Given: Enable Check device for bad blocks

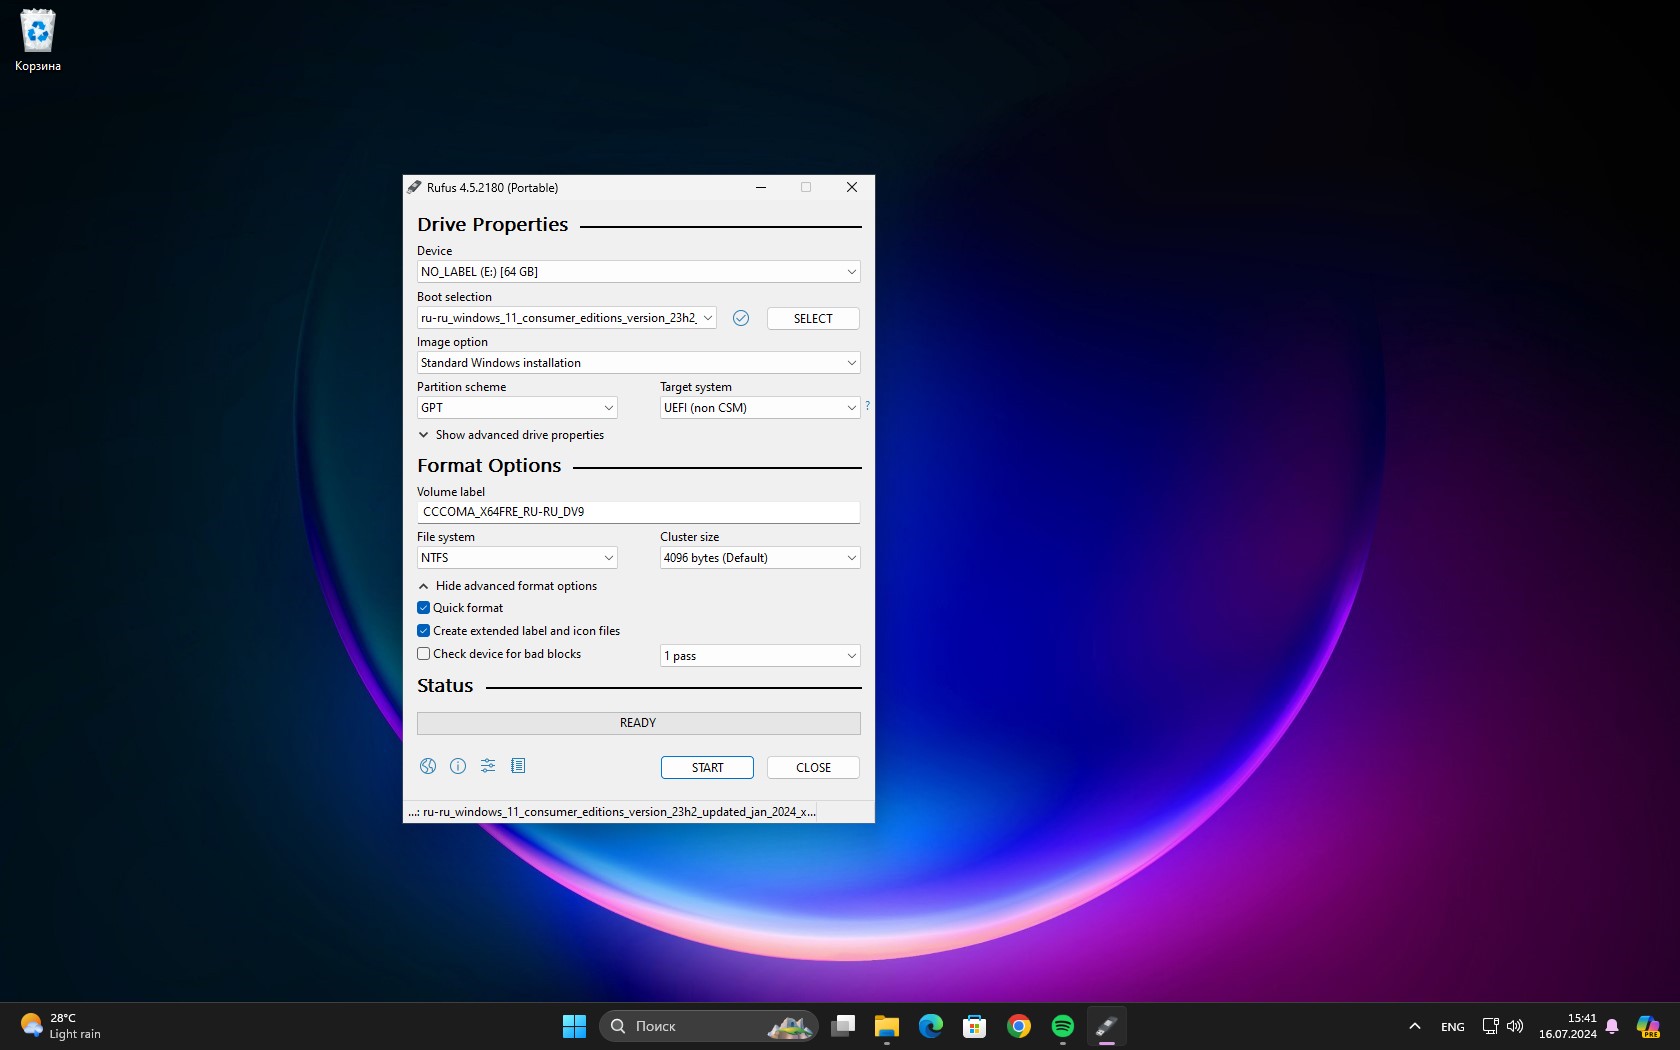Looking at the screenshot, I should click(x=423, y=654).
